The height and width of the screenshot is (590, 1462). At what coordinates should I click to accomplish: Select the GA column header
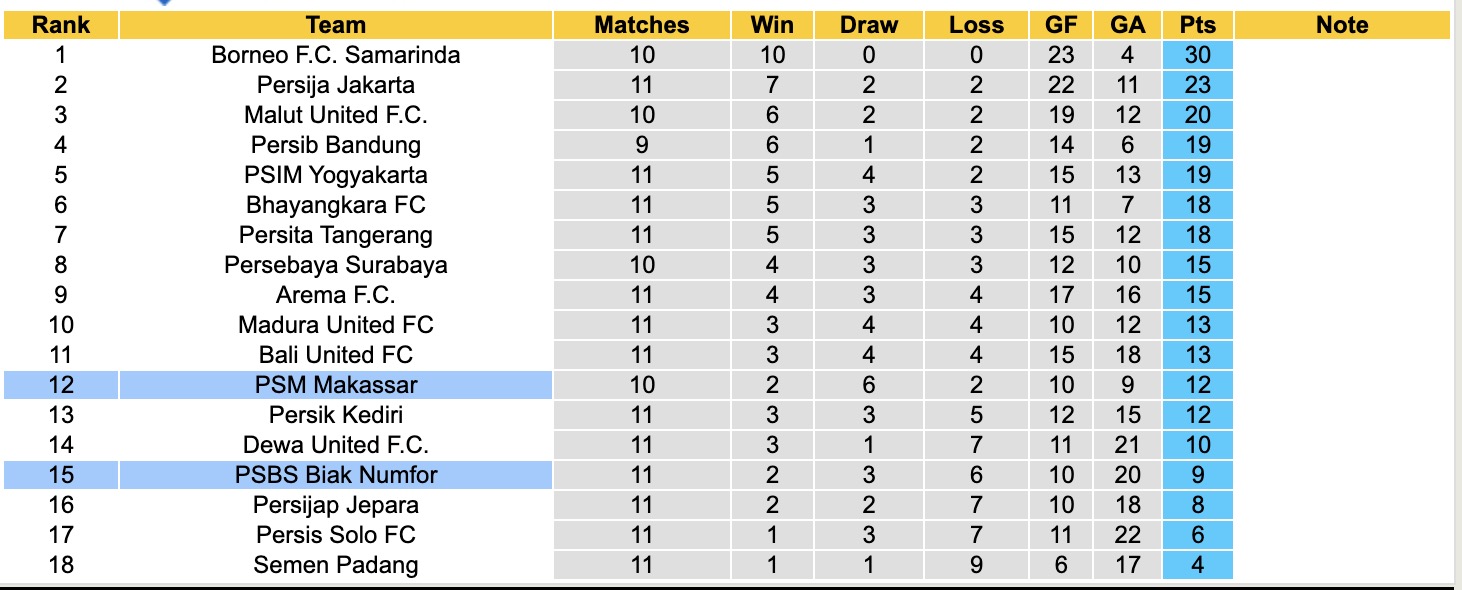coord(1128,25)
